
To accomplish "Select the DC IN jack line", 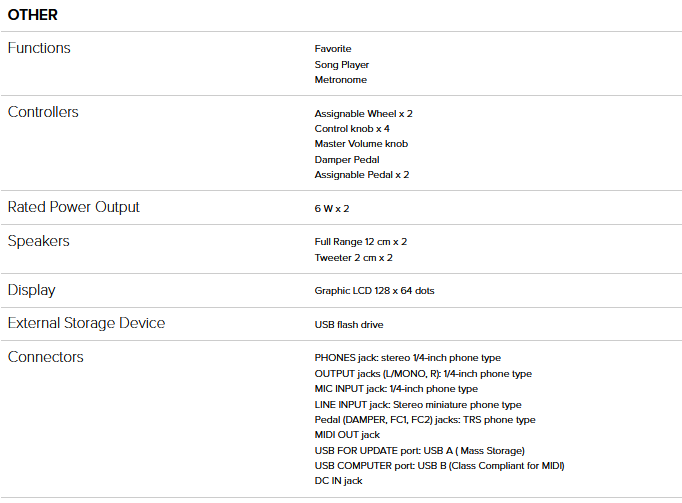I will pos(338,481).
